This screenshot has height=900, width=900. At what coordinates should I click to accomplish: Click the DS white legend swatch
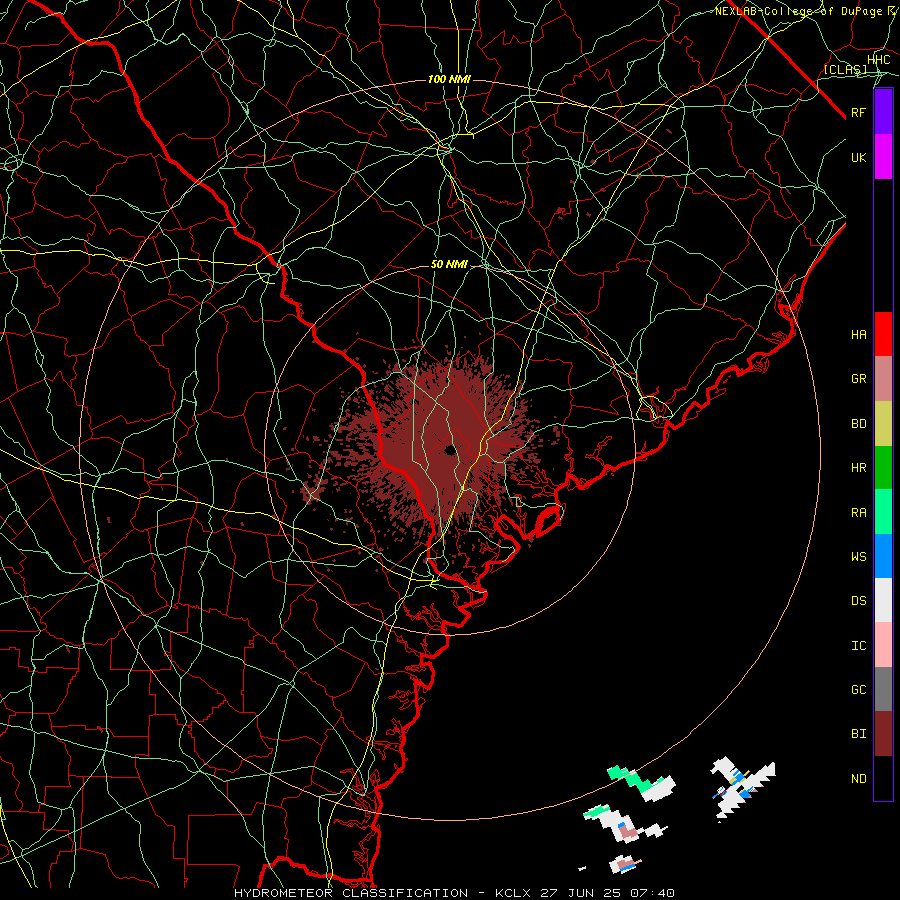(883, 600)
